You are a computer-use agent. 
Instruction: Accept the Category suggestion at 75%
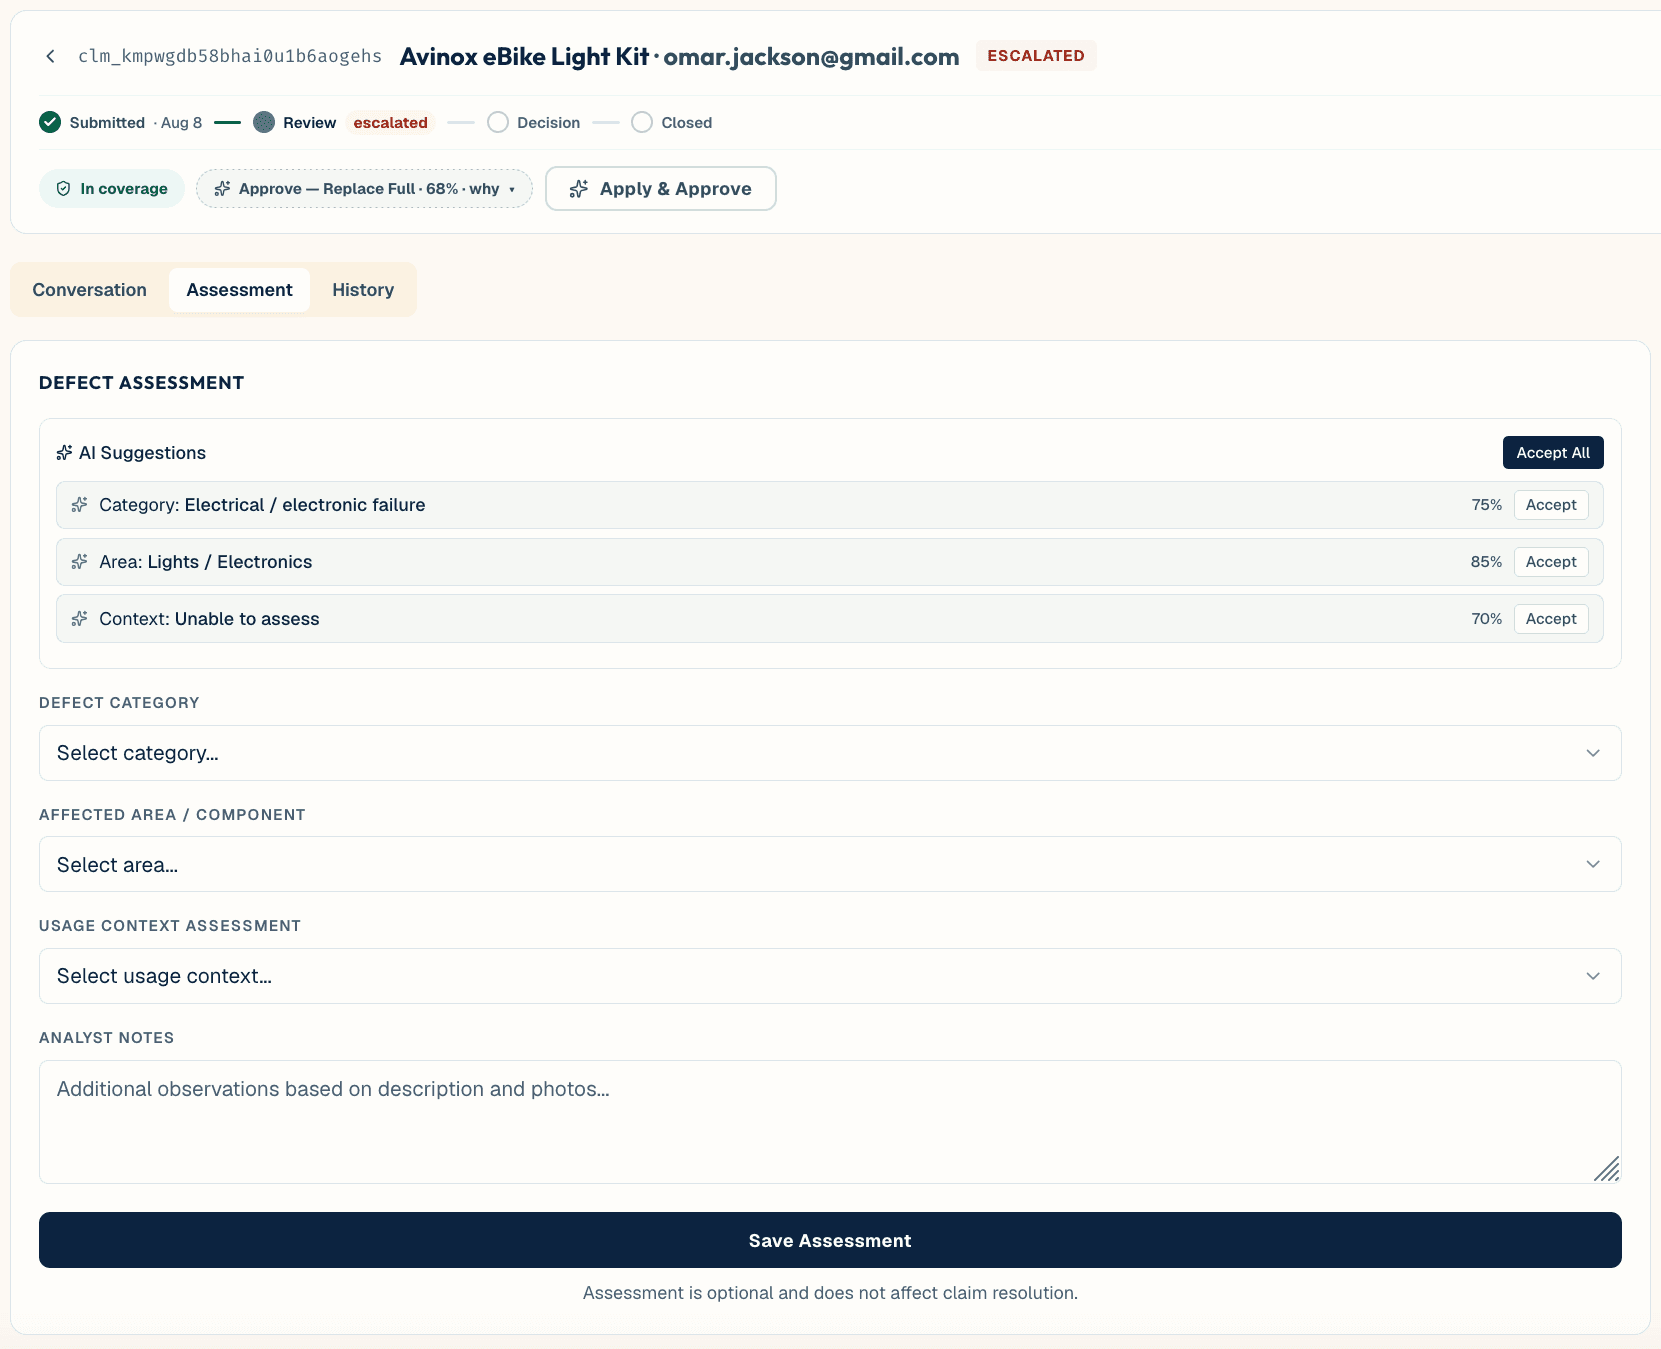pyautogui.click(x=1551, y=505)
